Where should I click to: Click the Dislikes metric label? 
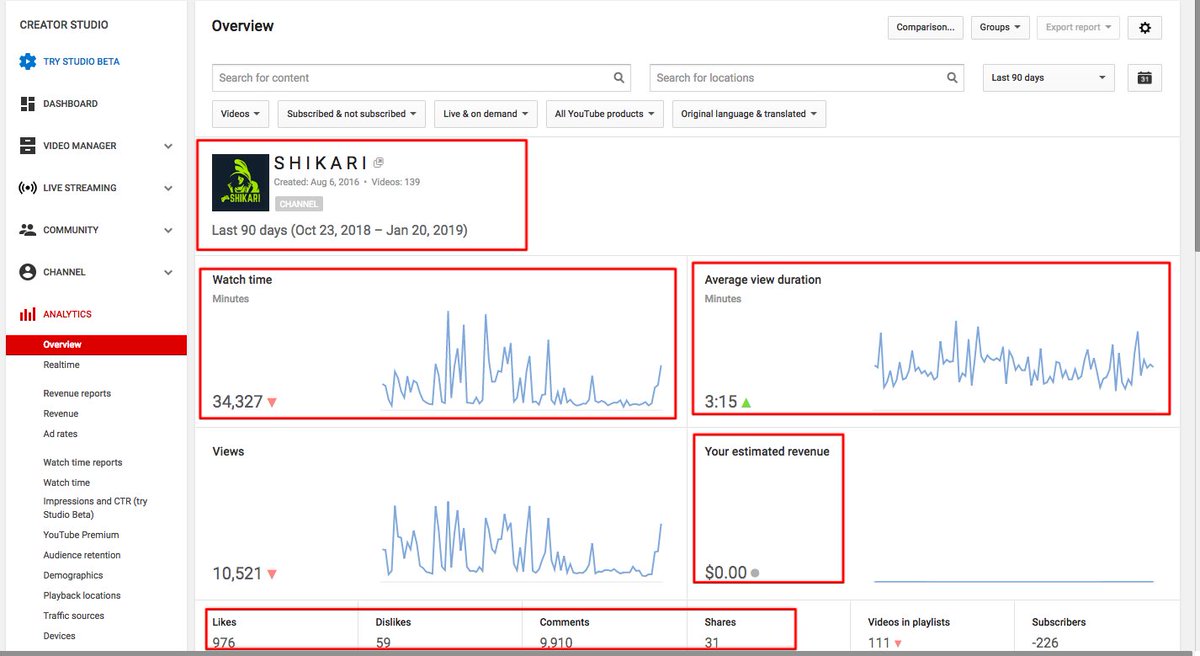point(393,622)
